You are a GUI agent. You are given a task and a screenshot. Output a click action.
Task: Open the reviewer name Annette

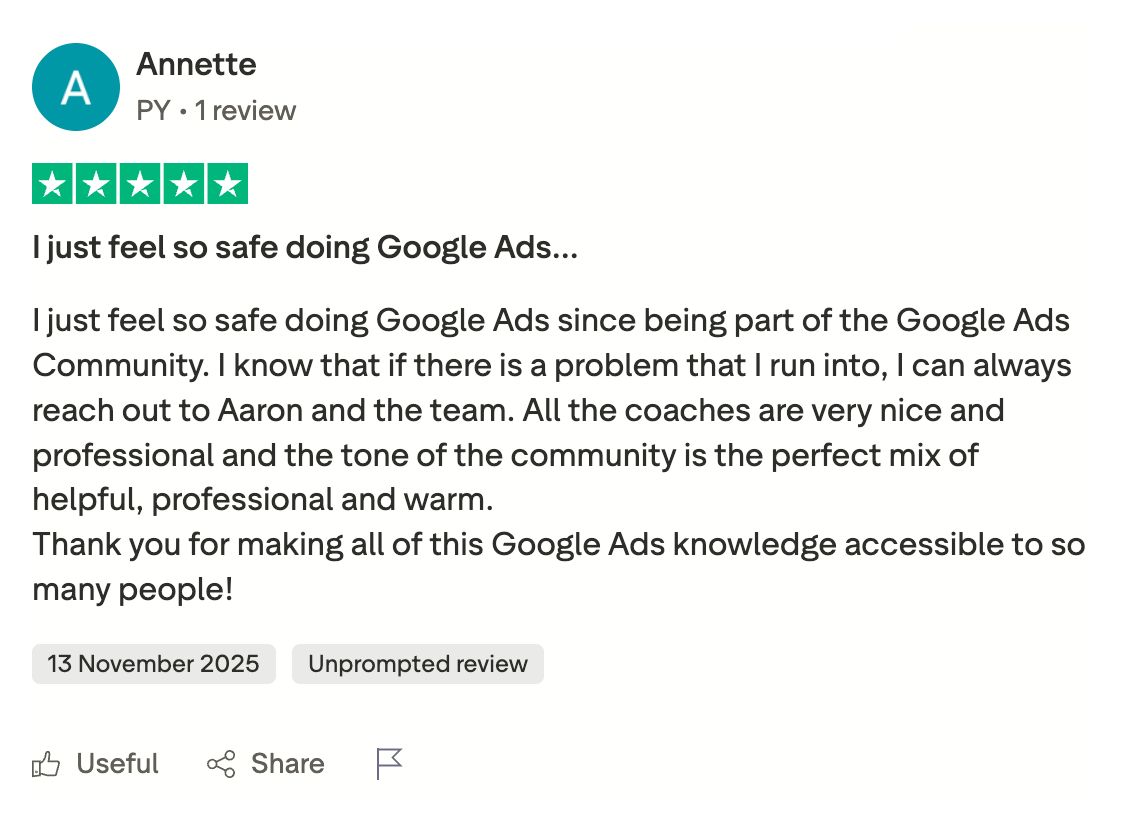click(196, 65)
